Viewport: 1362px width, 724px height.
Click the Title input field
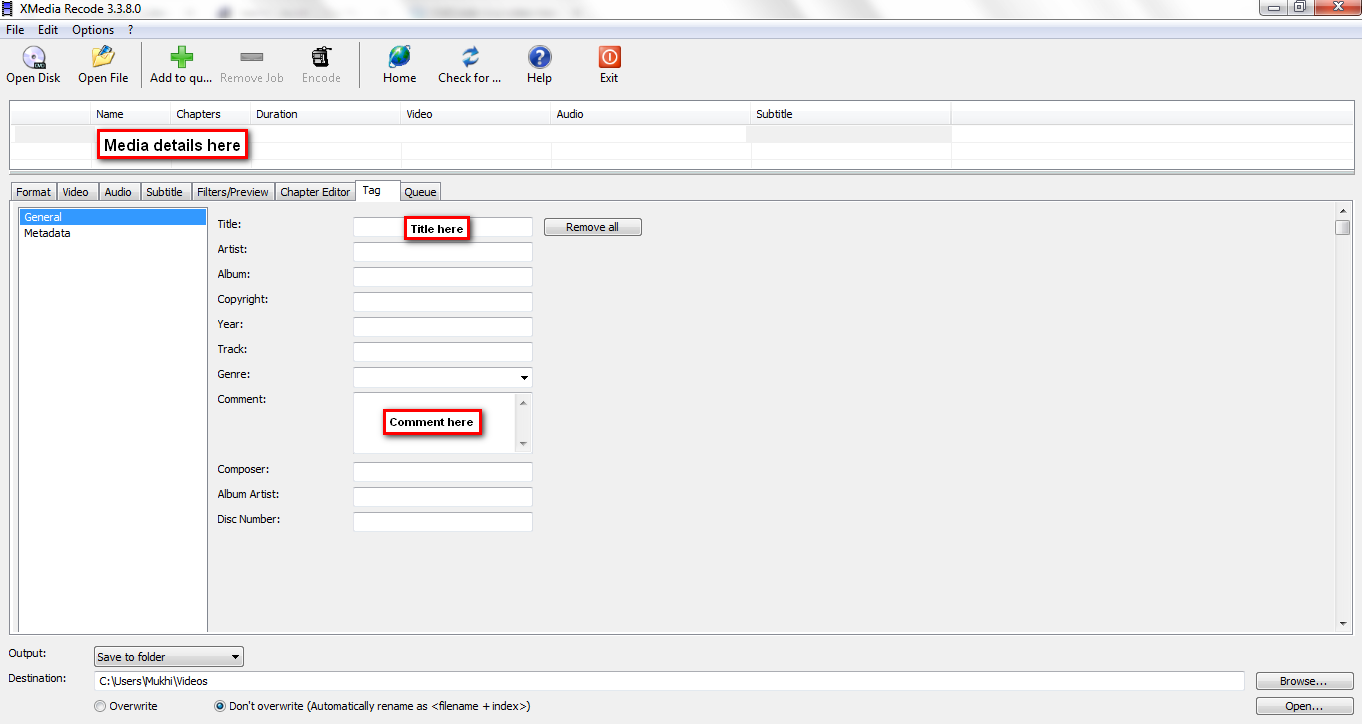pos(442,227)
